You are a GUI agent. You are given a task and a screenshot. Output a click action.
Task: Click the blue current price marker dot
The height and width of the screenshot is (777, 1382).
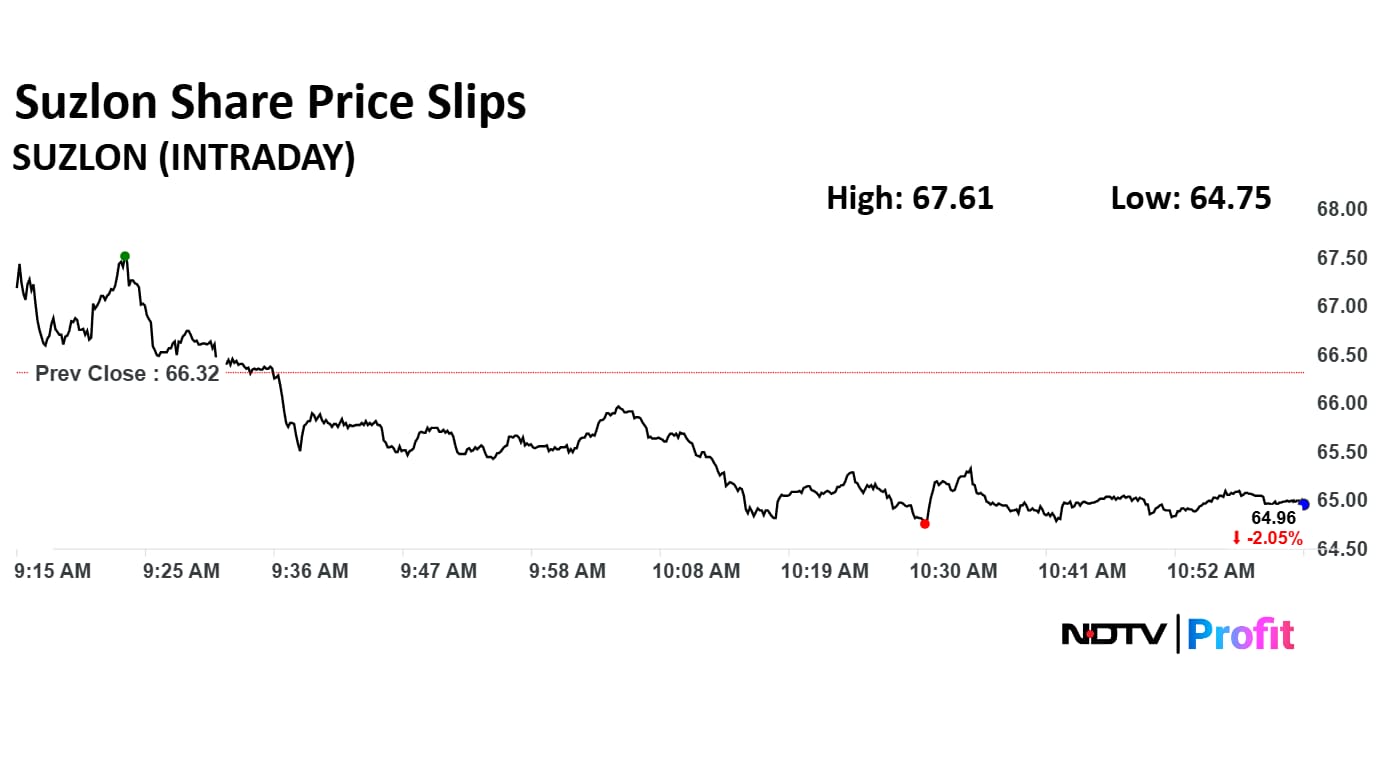pyautogui.click(x=1304, y=504)
